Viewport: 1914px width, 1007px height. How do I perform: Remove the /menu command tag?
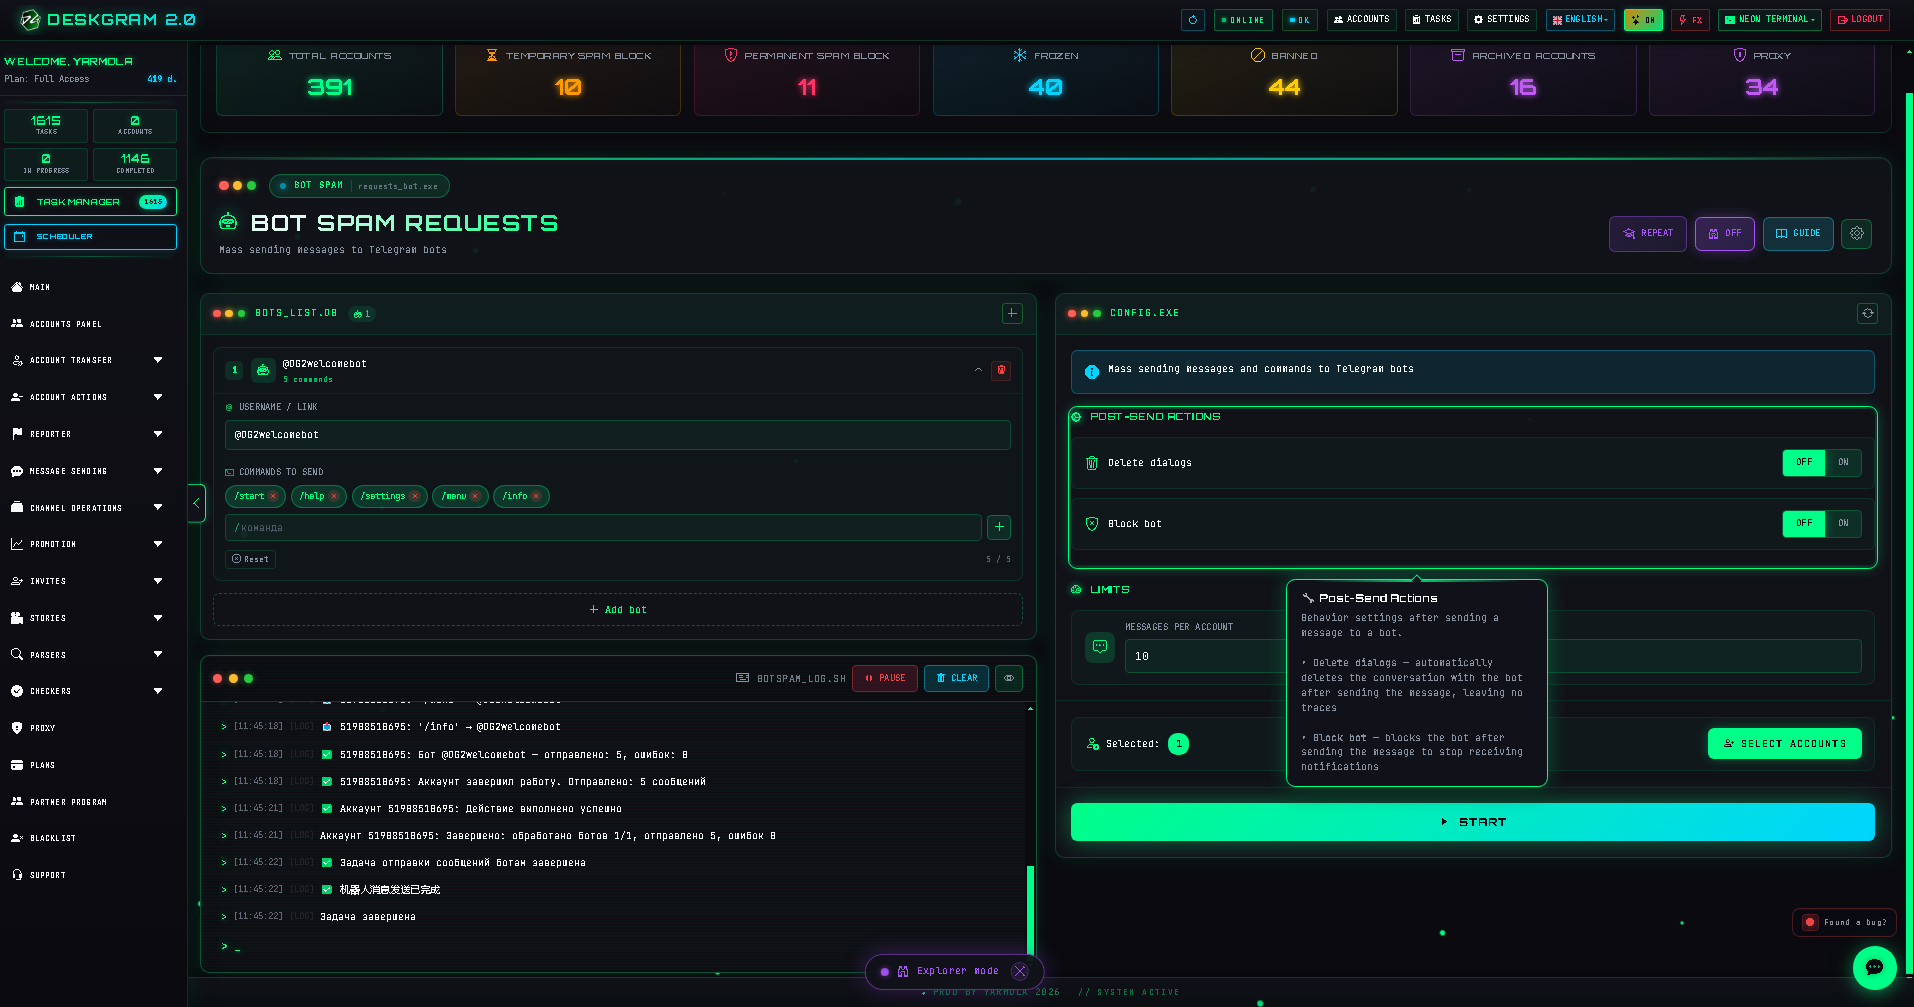click(475, 496)
